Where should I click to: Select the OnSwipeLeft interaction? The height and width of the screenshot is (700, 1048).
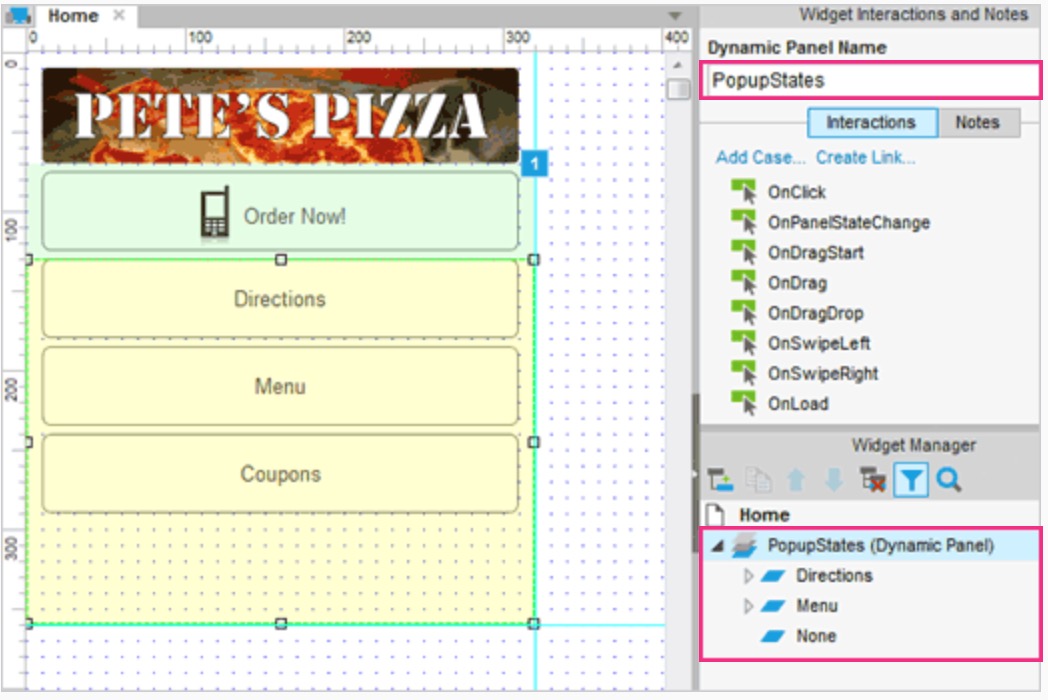point(819,343)
